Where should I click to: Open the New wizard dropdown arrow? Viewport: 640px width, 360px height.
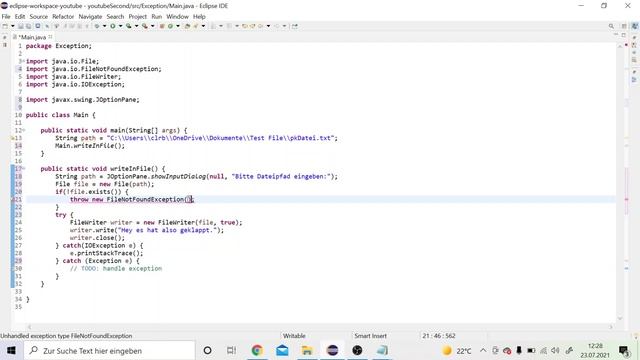tap(13, 26)
